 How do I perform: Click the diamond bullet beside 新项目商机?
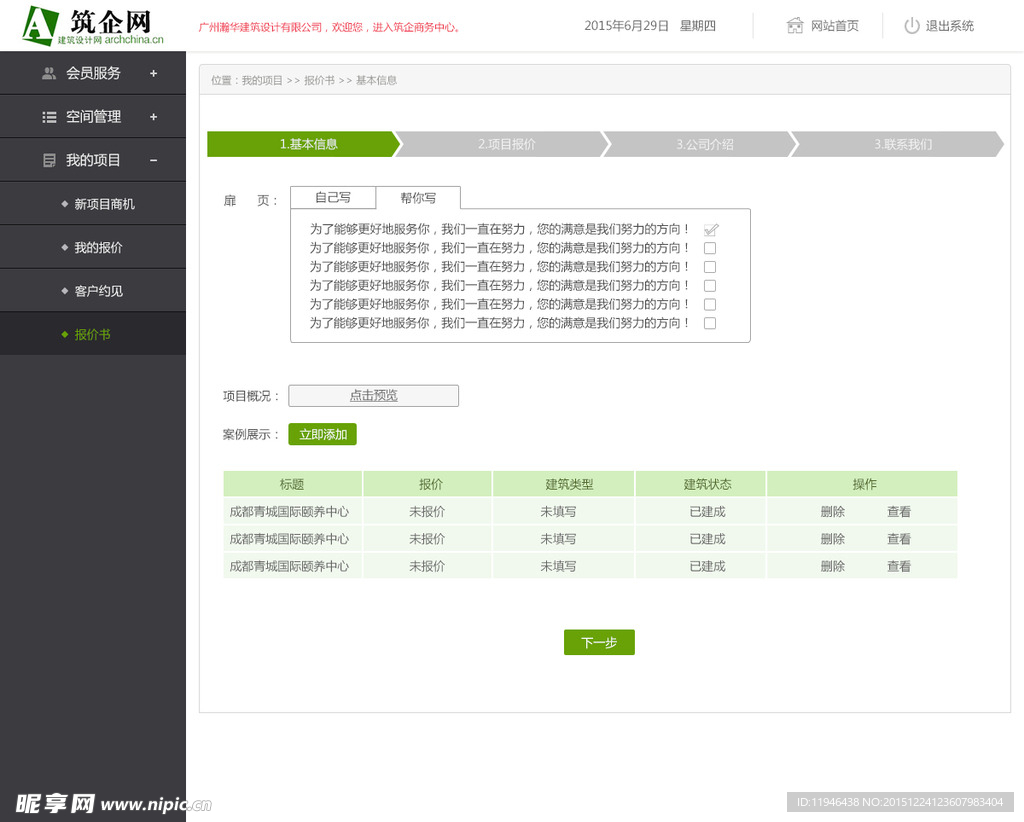point(65,204)
